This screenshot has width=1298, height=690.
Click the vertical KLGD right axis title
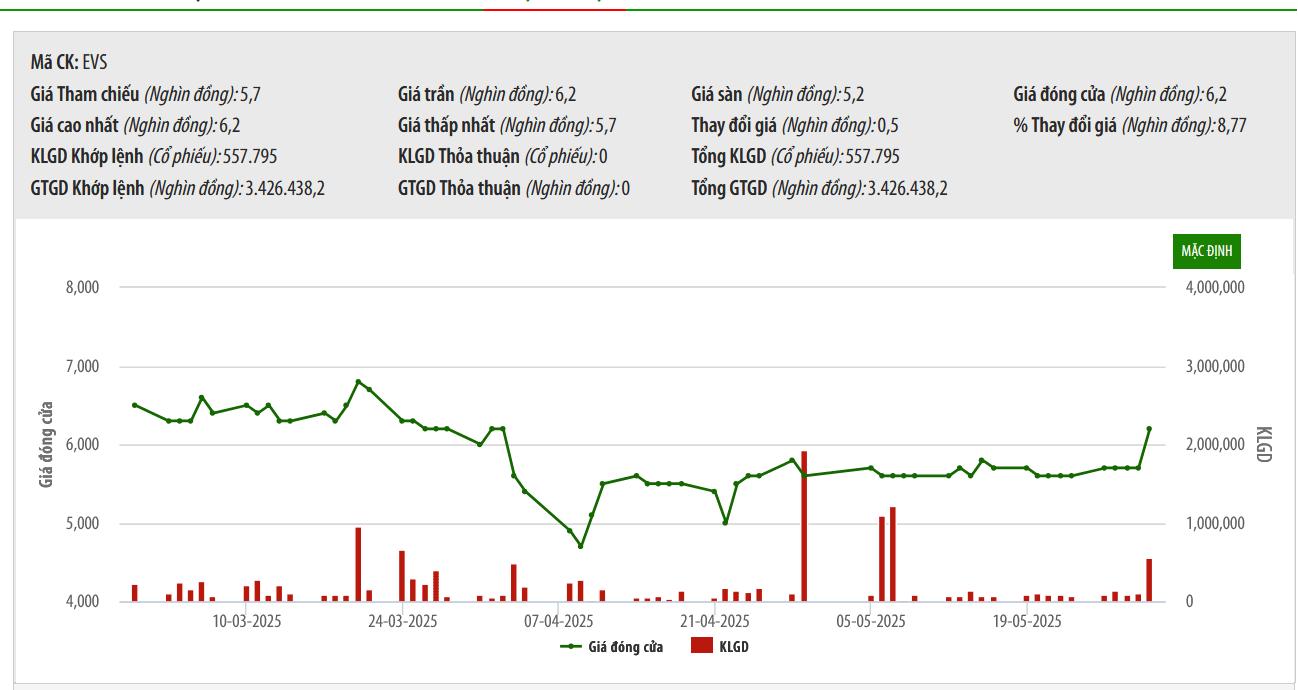pyautogui.click(x=1263, y=445)
